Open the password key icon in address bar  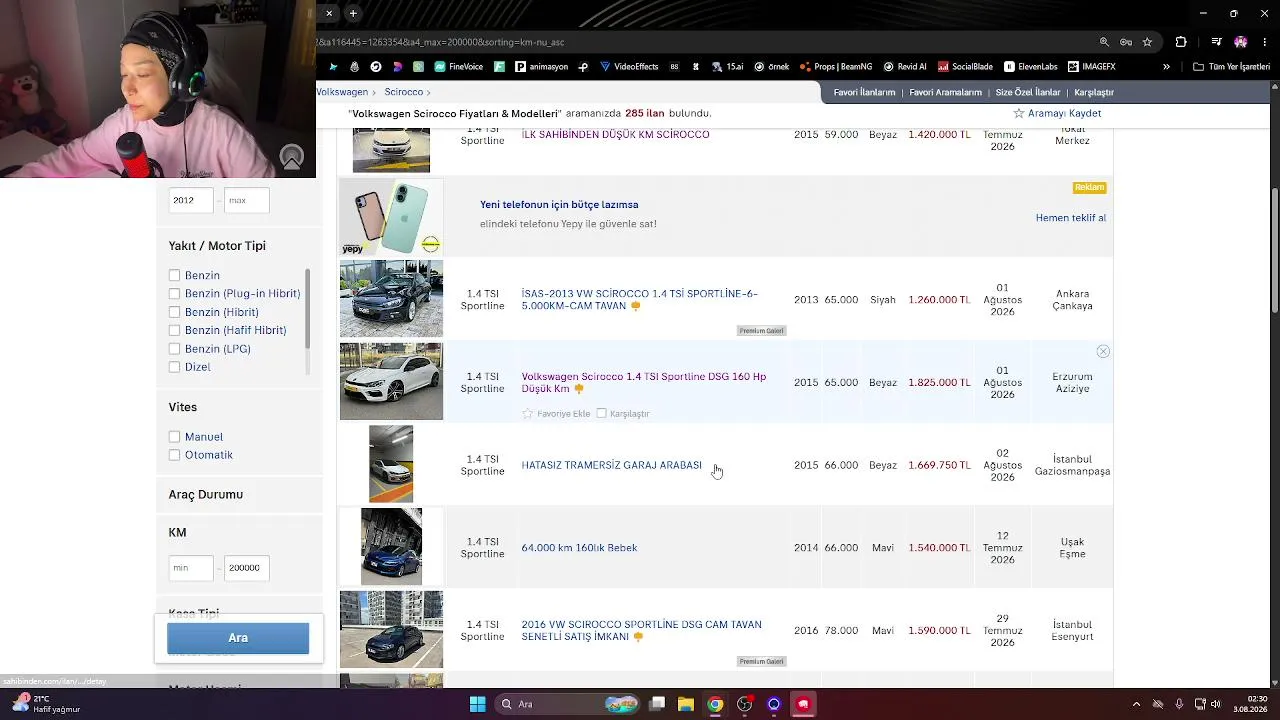1126,42
